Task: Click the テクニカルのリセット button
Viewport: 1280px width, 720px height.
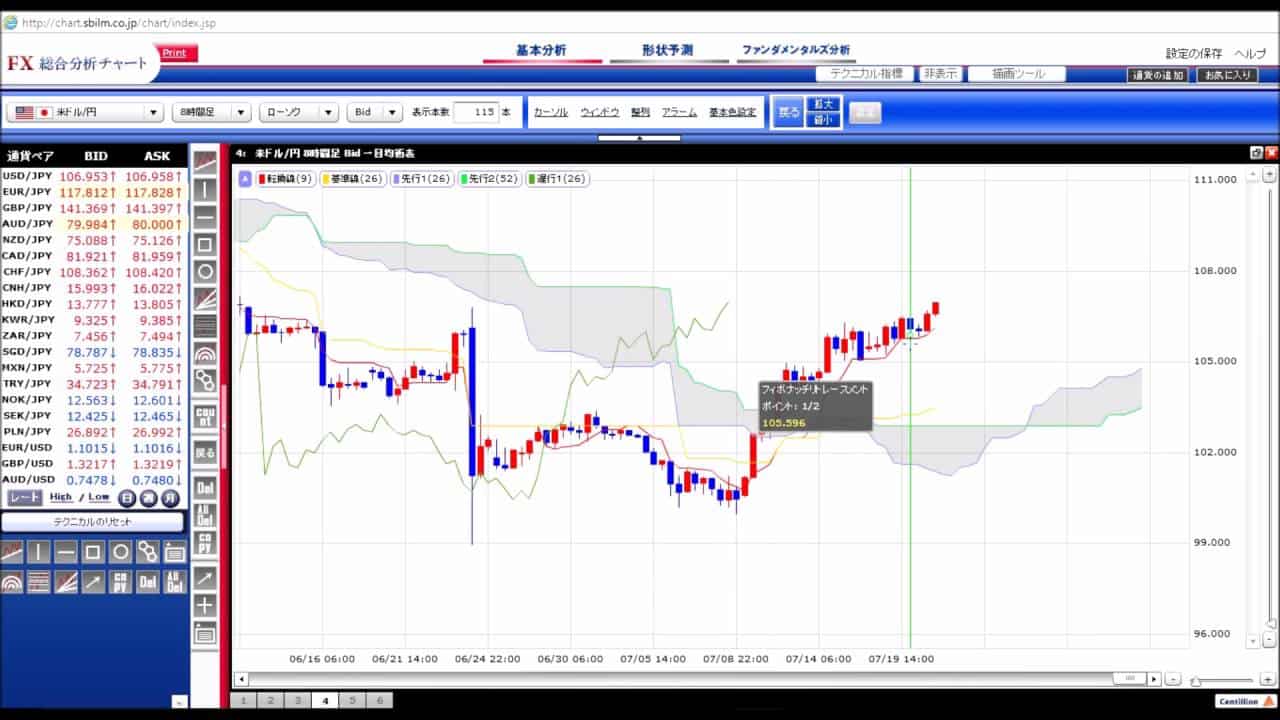Action: click(x=92, y=522)
